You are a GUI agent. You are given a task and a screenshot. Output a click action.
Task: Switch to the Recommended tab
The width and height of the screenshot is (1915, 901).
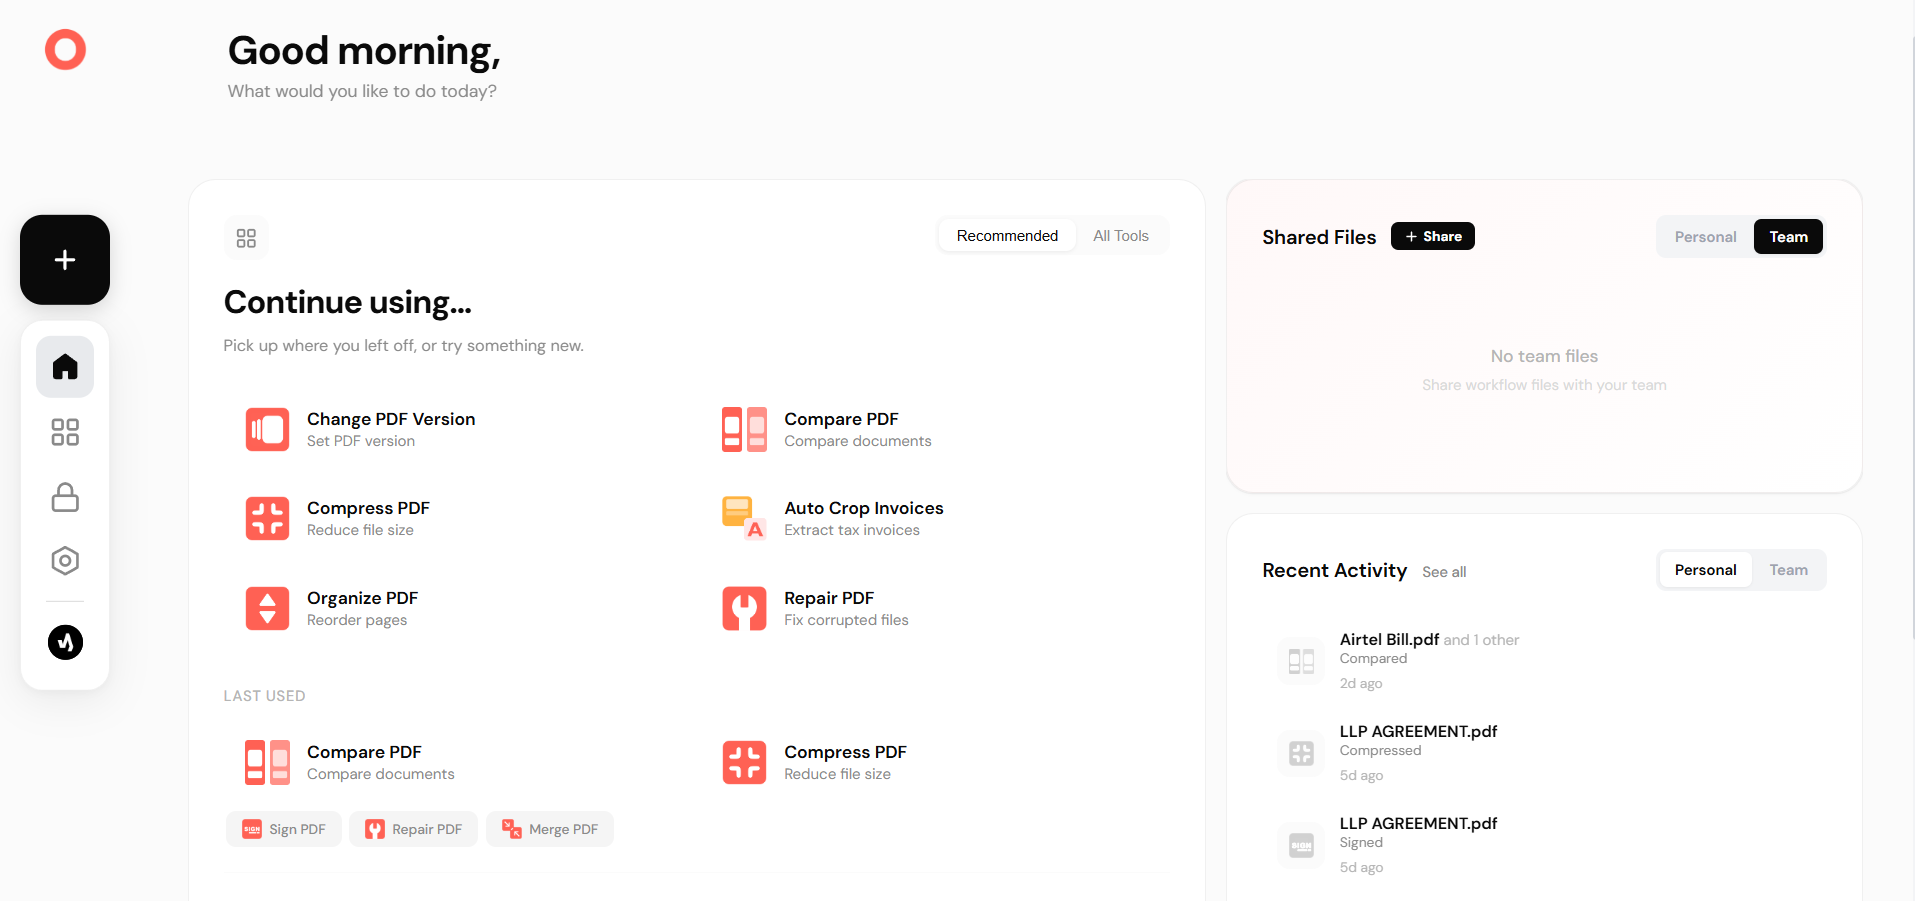pos(1007,236)
